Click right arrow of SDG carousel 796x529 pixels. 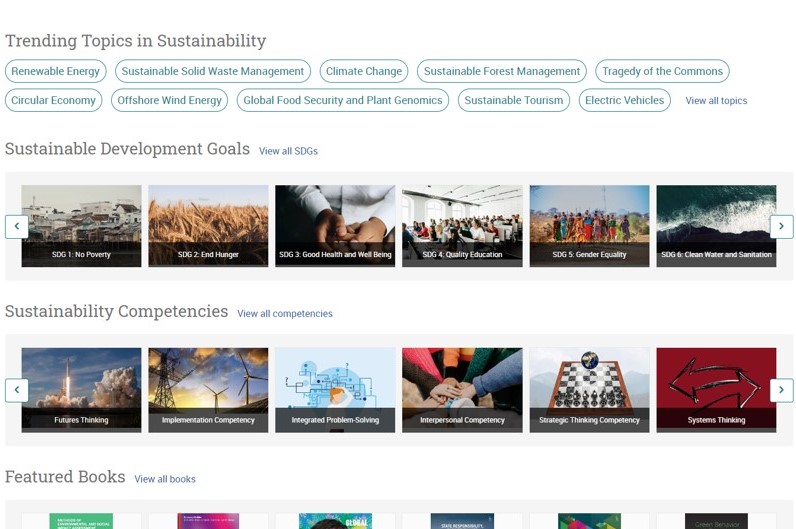coord(781,226)
